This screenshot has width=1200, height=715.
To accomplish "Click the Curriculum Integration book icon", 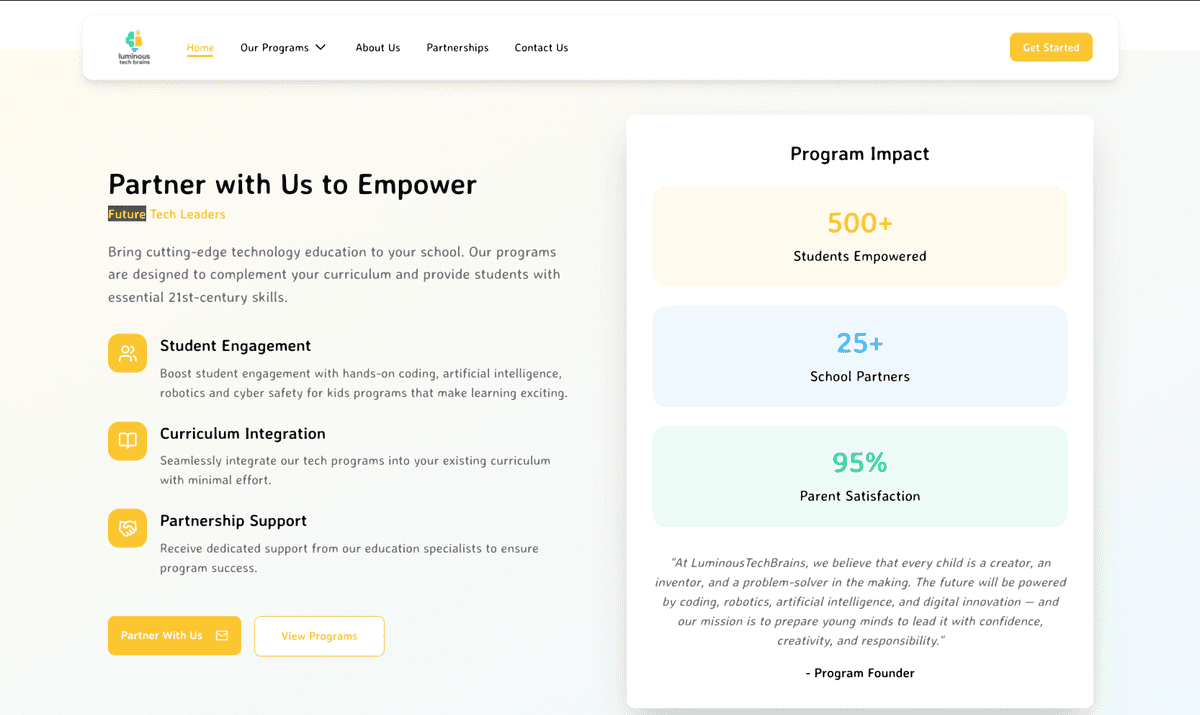I will 128,441.
